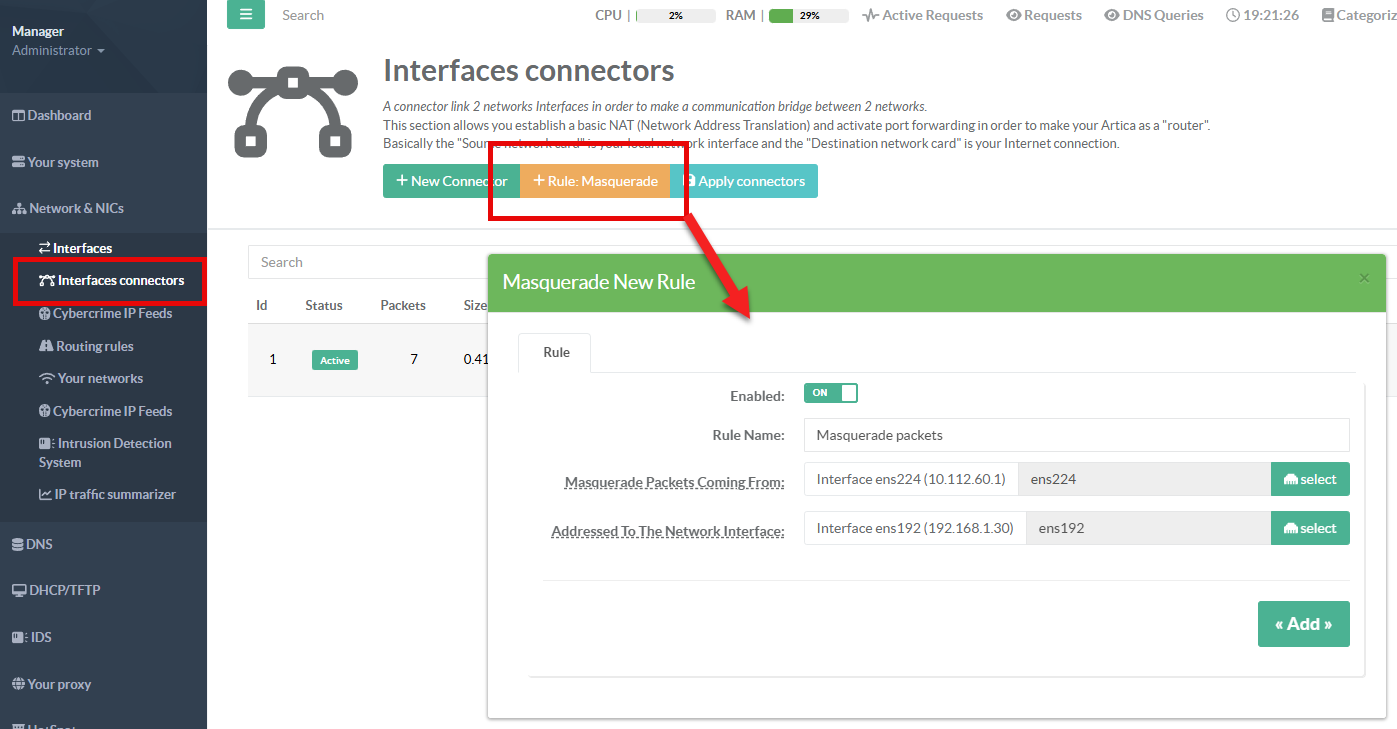1397x729 pixels.
Task: Select the Rule tab
Action: pos(556,352)
